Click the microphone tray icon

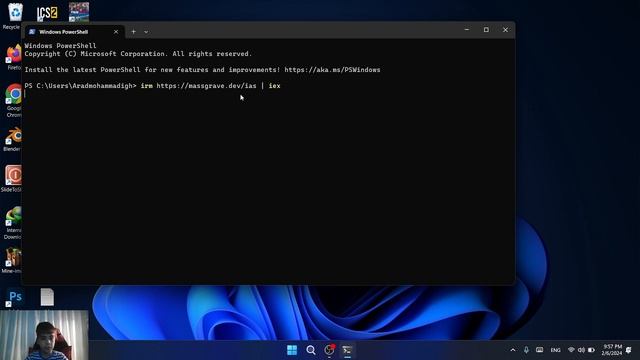pos(526,350)
